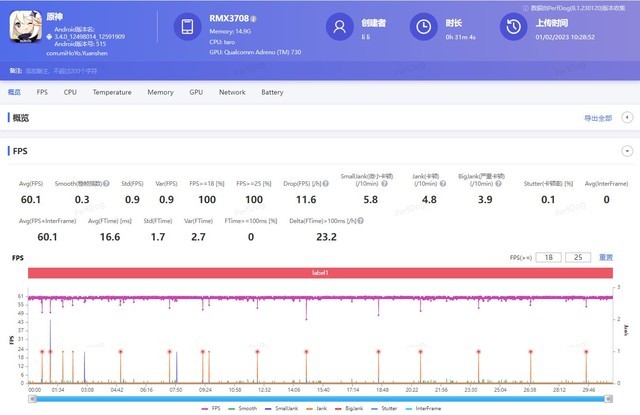Screen dimensions: 640x415
Task: Click info icon next to RMX3708
Action: click(x=254, y=18)
